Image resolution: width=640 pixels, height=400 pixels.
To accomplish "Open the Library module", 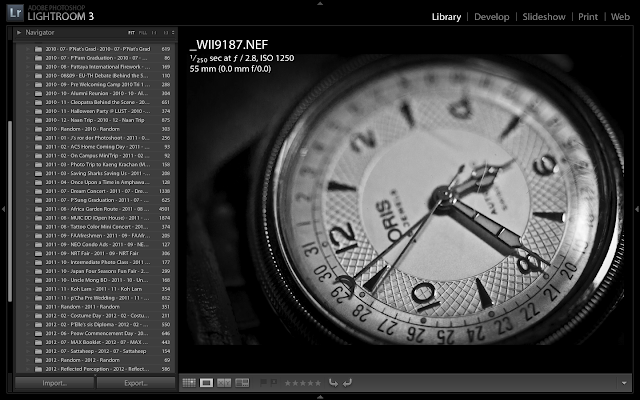I will click(446, 17).
